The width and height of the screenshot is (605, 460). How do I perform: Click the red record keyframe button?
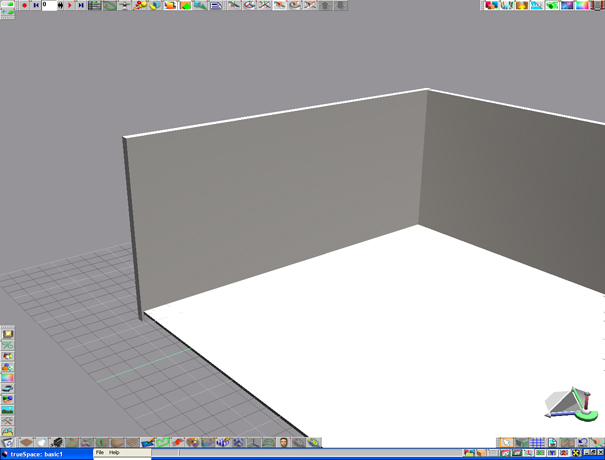[24, 5]
